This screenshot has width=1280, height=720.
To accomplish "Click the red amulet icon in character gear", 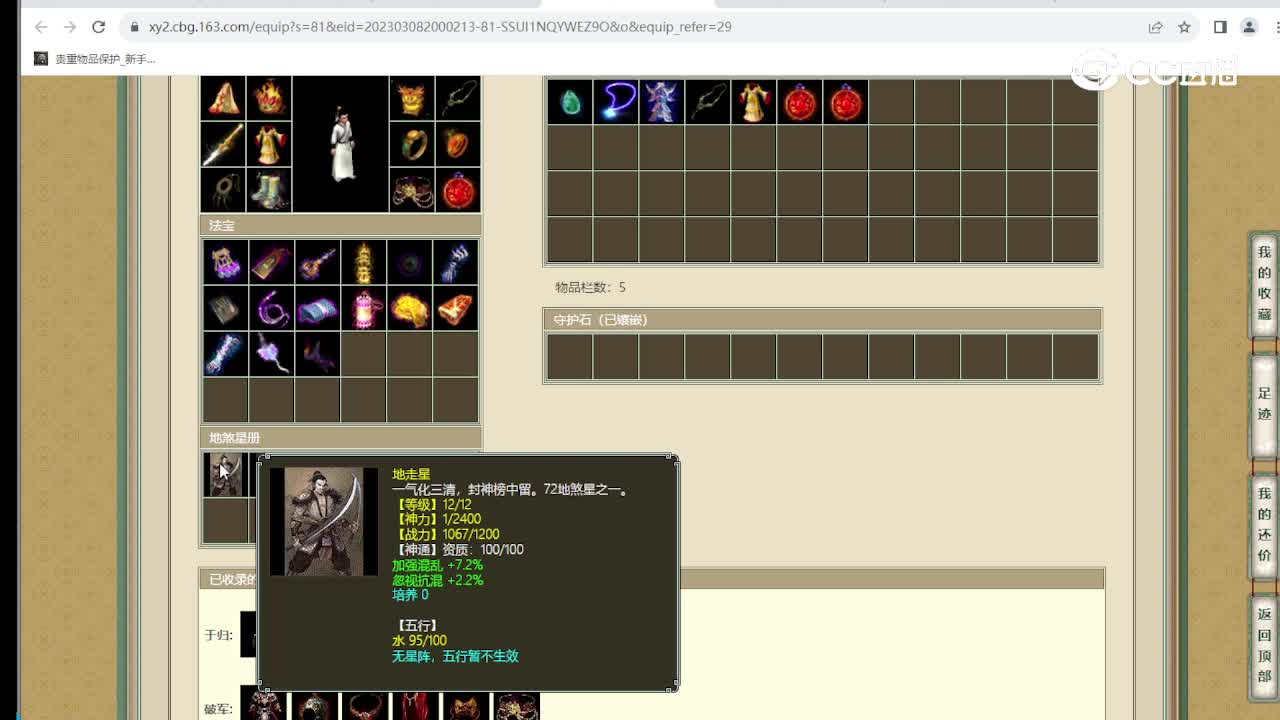I will pos(457,190).
